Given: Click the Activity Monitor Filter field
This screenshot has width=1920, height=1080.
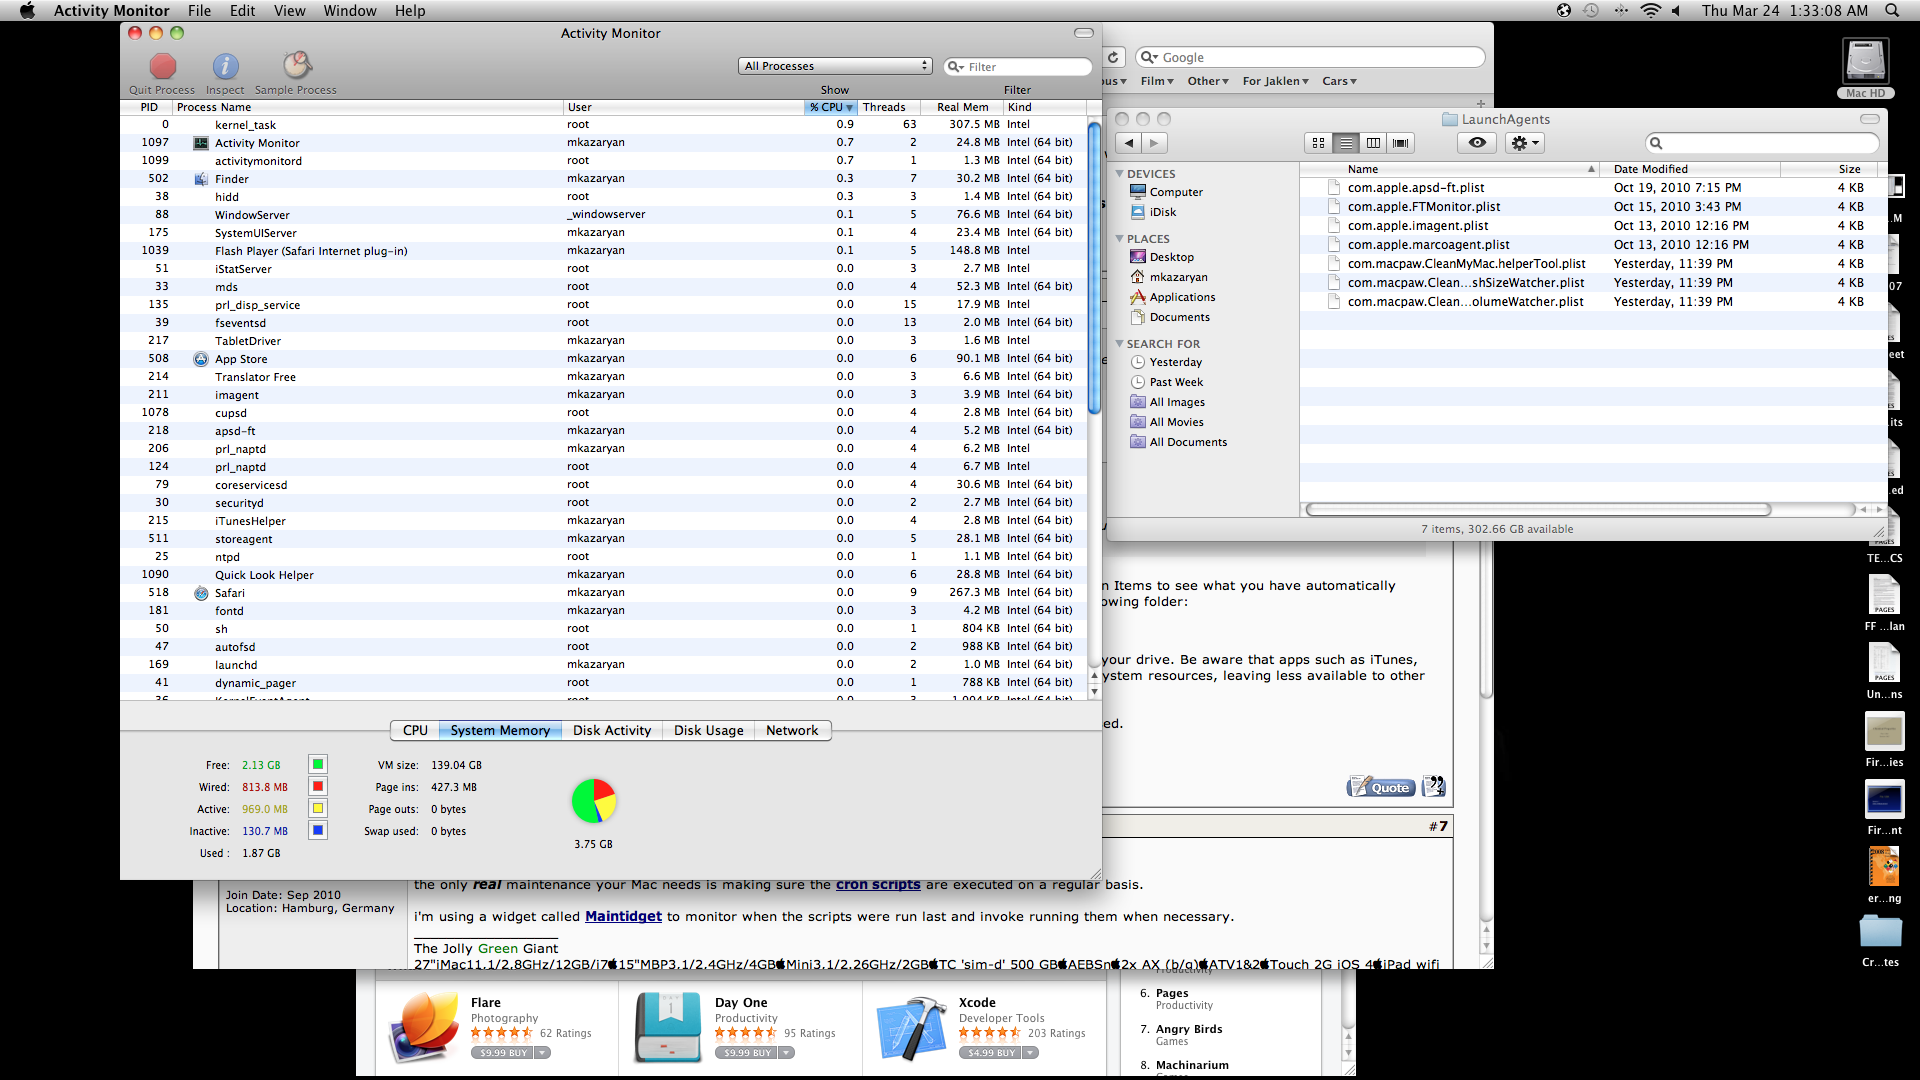Looking at the screenshot, I should pos(1018,67).
